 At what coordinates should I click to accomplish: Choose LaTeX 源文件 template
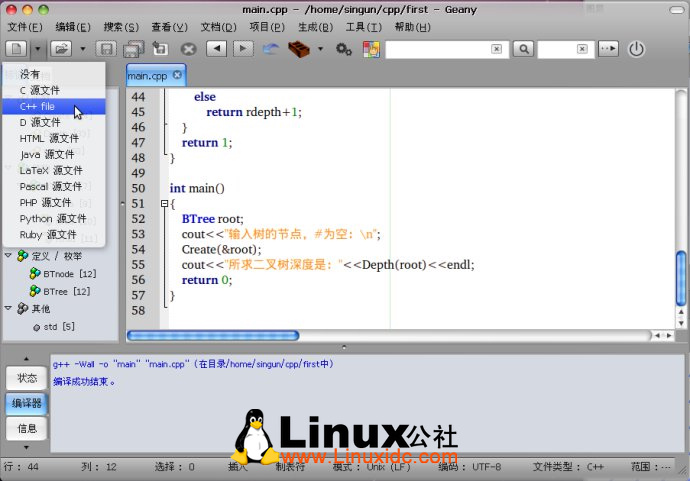54,170
